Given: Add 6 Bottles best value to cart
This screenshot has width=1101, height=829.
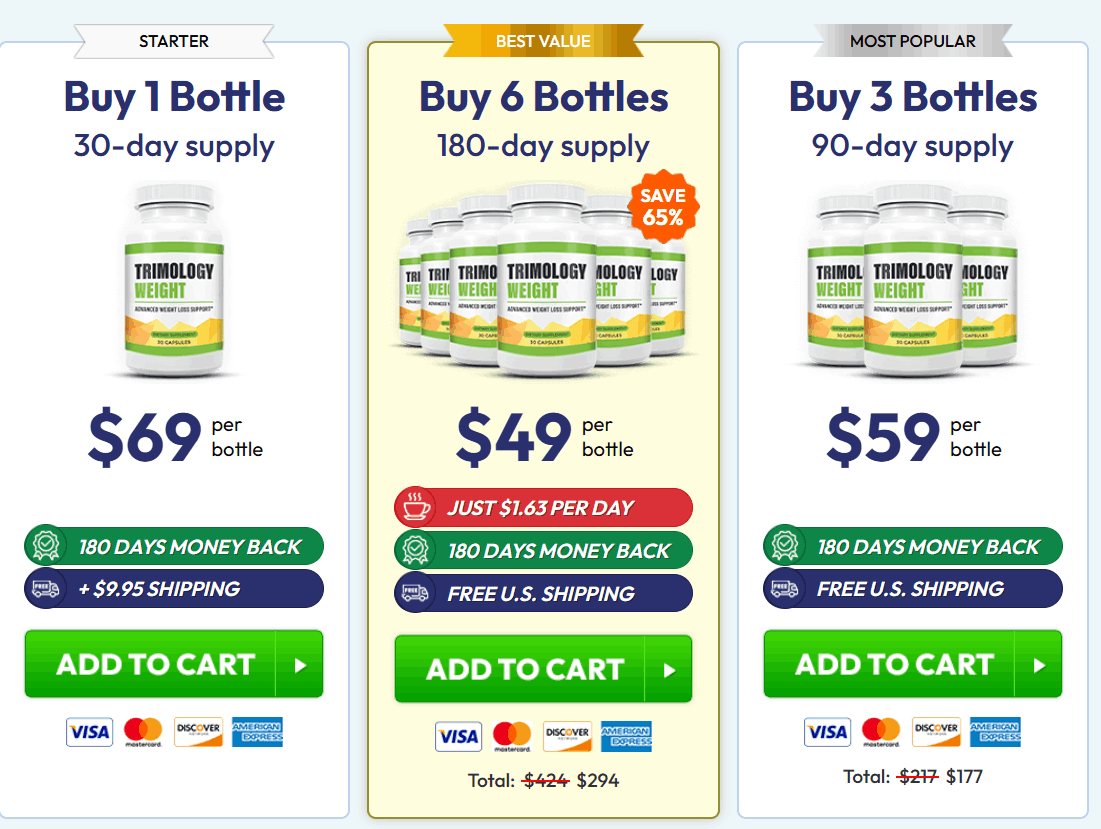Looking at the screenshot, I should [543, 669].
